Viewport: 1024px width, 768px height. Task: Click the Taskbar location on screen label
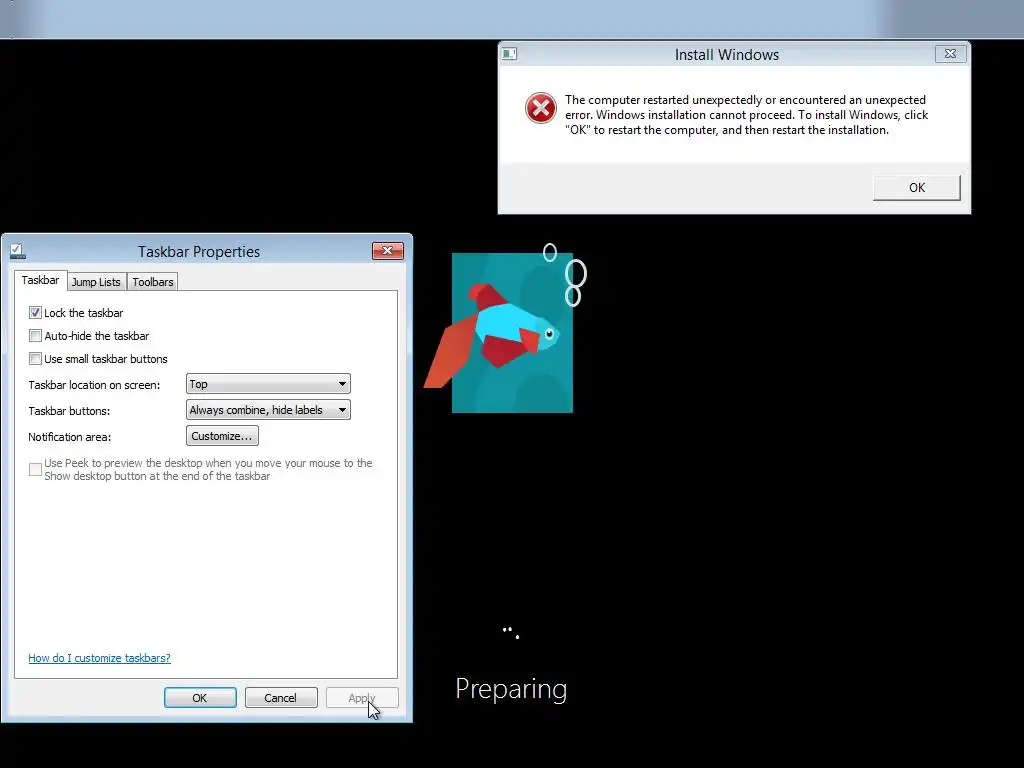coord(94,385)
